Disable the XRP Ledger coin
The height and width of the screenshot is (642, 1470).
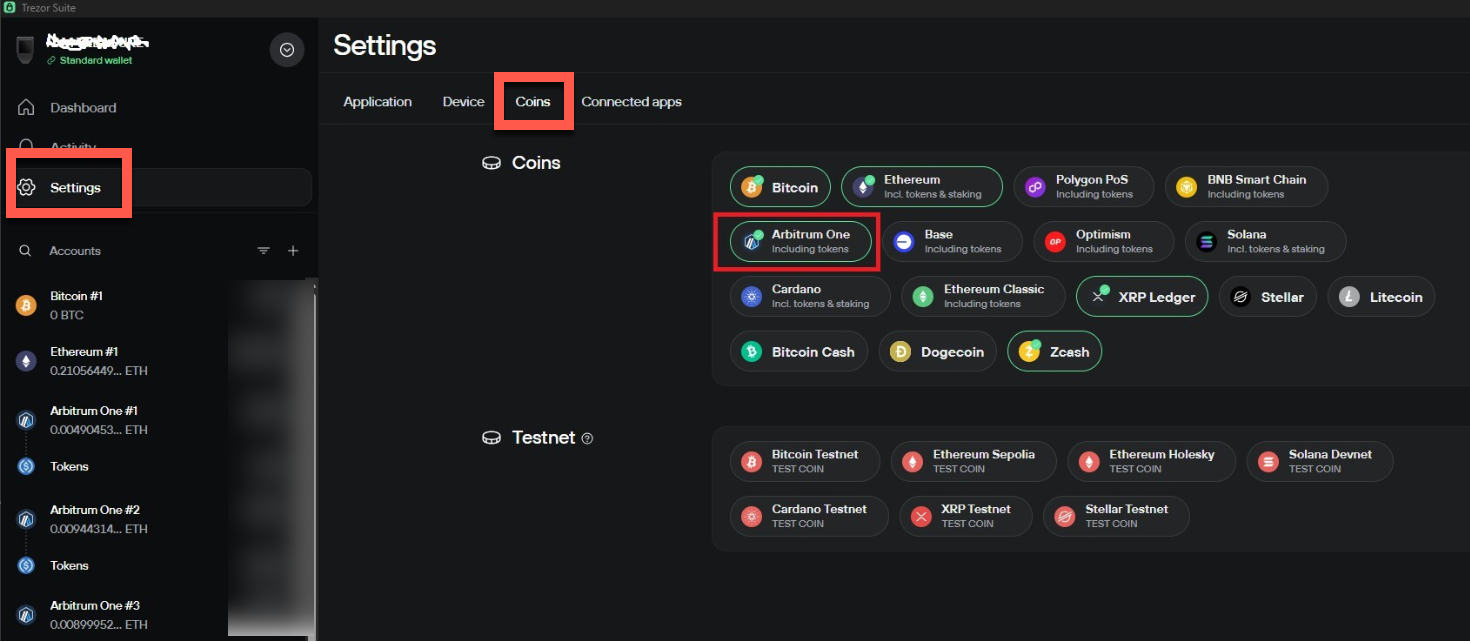coord(1142,296)
